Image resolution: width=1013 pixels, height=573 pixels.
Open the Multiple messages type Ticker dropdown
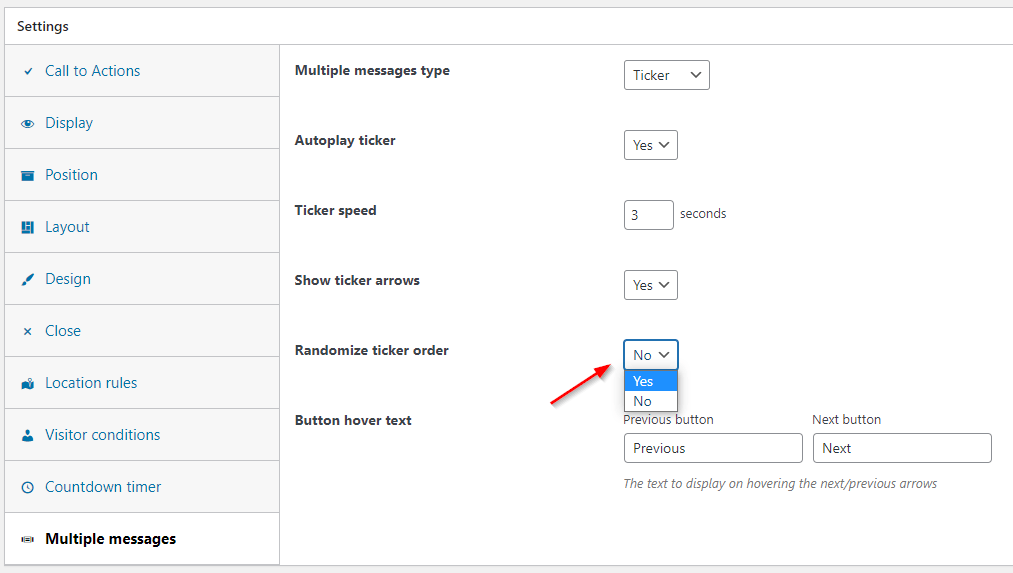click(667, 75)
